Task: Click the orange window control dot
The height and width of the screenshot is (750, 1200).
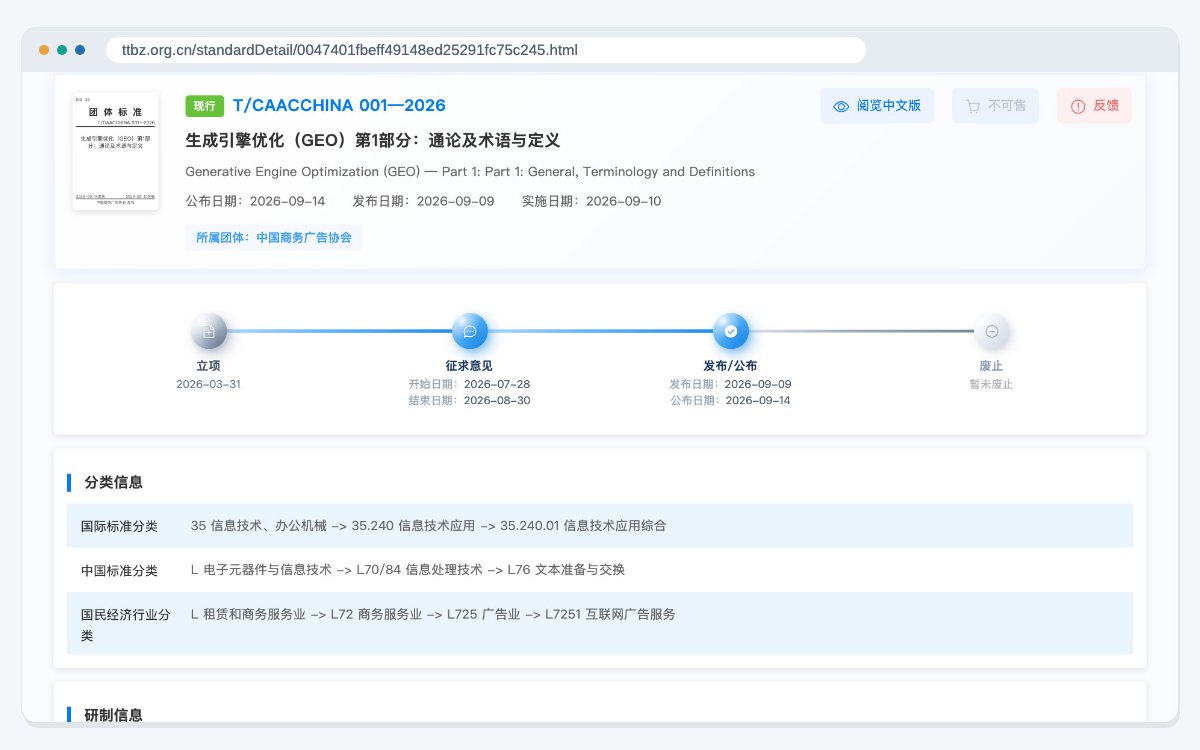Action: point(44,50)
